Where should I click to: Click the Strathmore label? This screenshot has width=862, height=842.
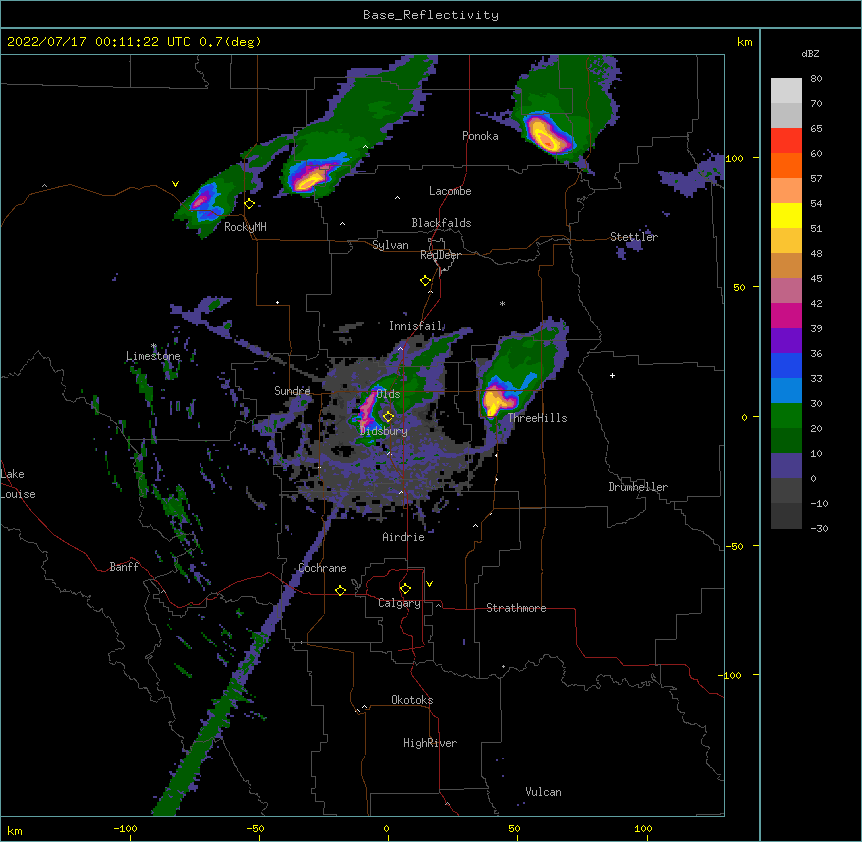tap(516, 608)
